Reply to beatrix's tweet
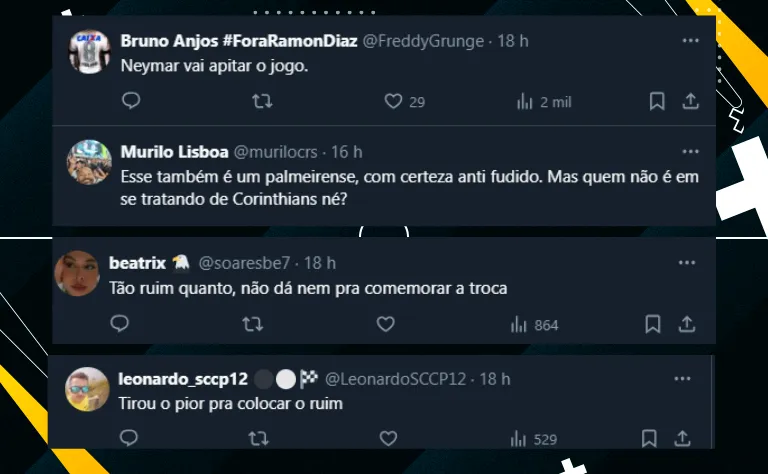Image resolution: width=768 pixels, height=474 pixels. (x=119, y=324)
